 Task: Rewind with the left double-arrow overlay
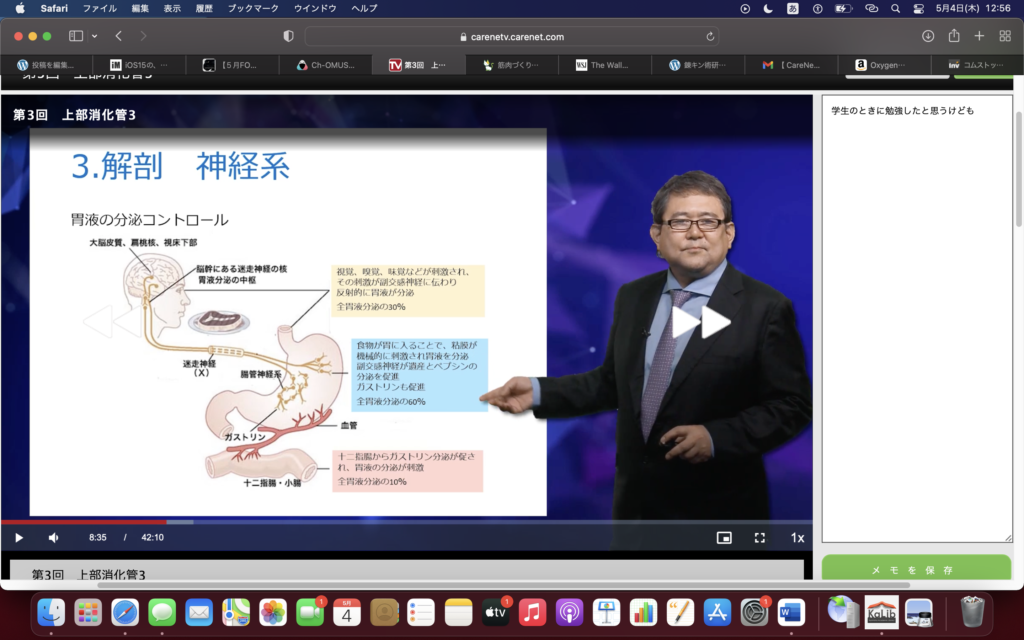[112, 322]
